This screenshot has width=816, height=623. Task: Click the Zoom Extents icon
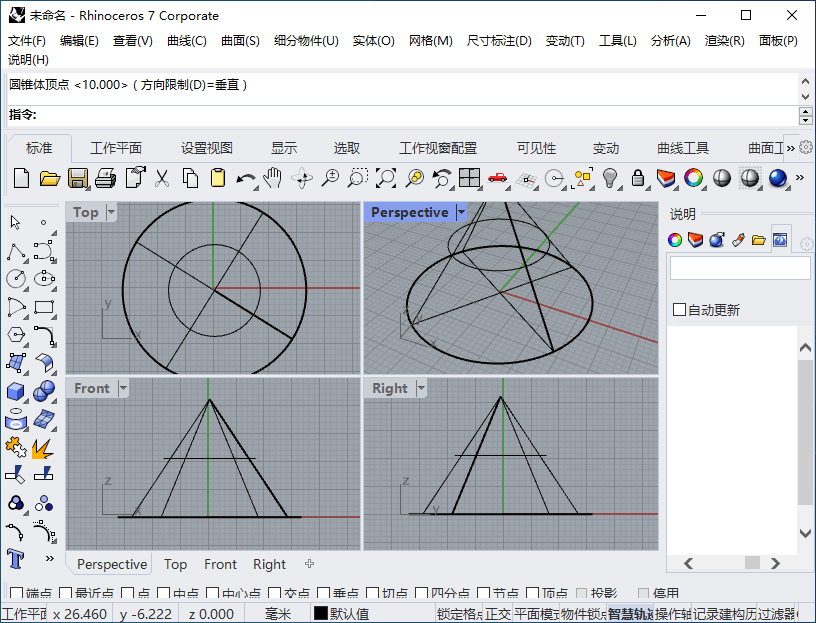pyautogui.click(x=386, y=178)
